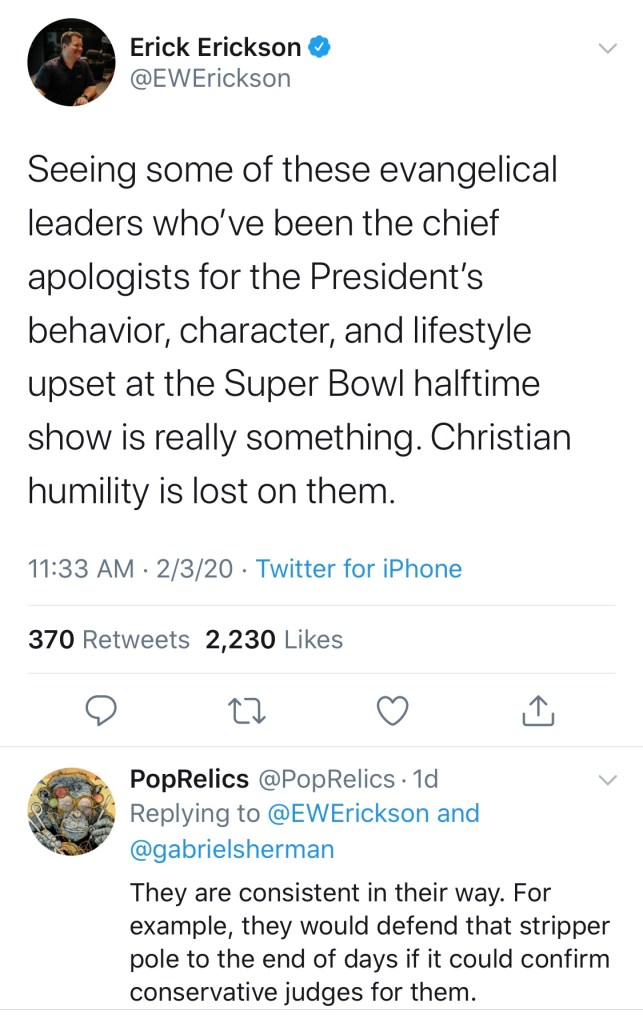Viewport: 643px width, 1023px height.
Task: Open the "Twitter for iPhone" link
Action: click(359, 569)
